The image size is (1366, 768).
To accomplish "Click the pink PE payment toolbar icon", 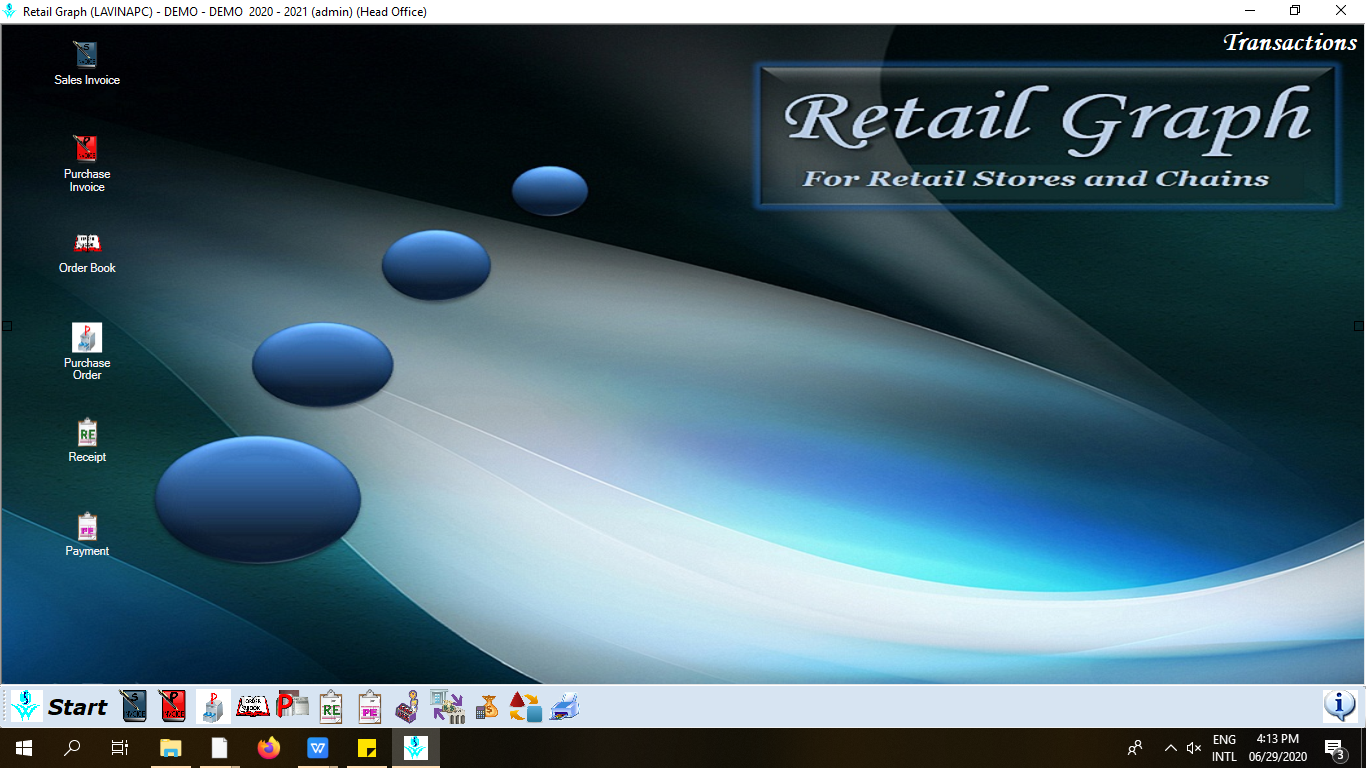I will (x=370, y=706).
